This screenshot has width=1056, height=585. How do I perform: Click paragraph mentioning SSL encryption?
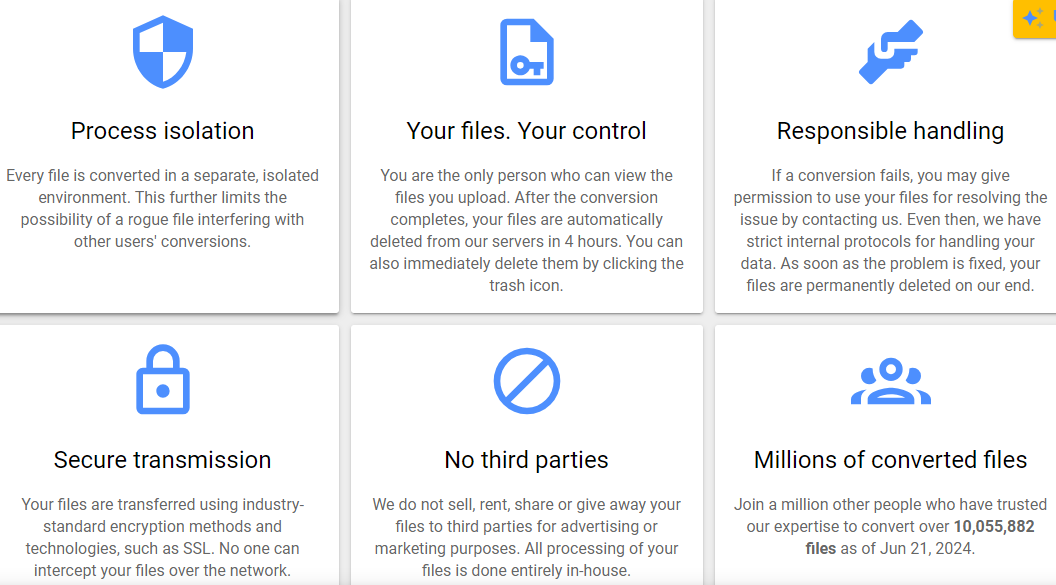162,537
